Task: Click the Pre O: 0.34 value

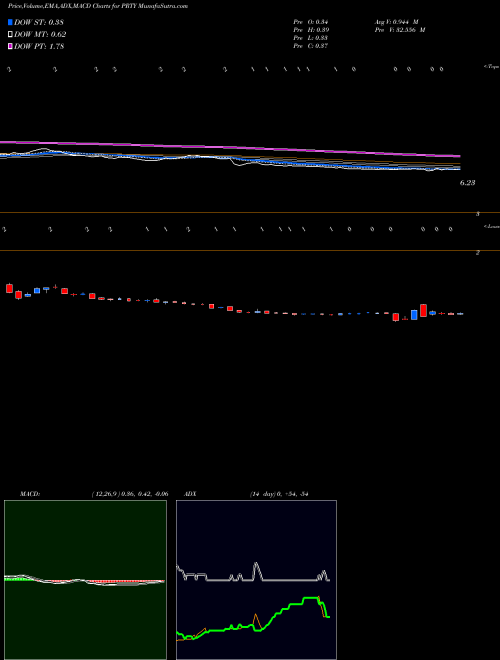Action: coord(311,22)
